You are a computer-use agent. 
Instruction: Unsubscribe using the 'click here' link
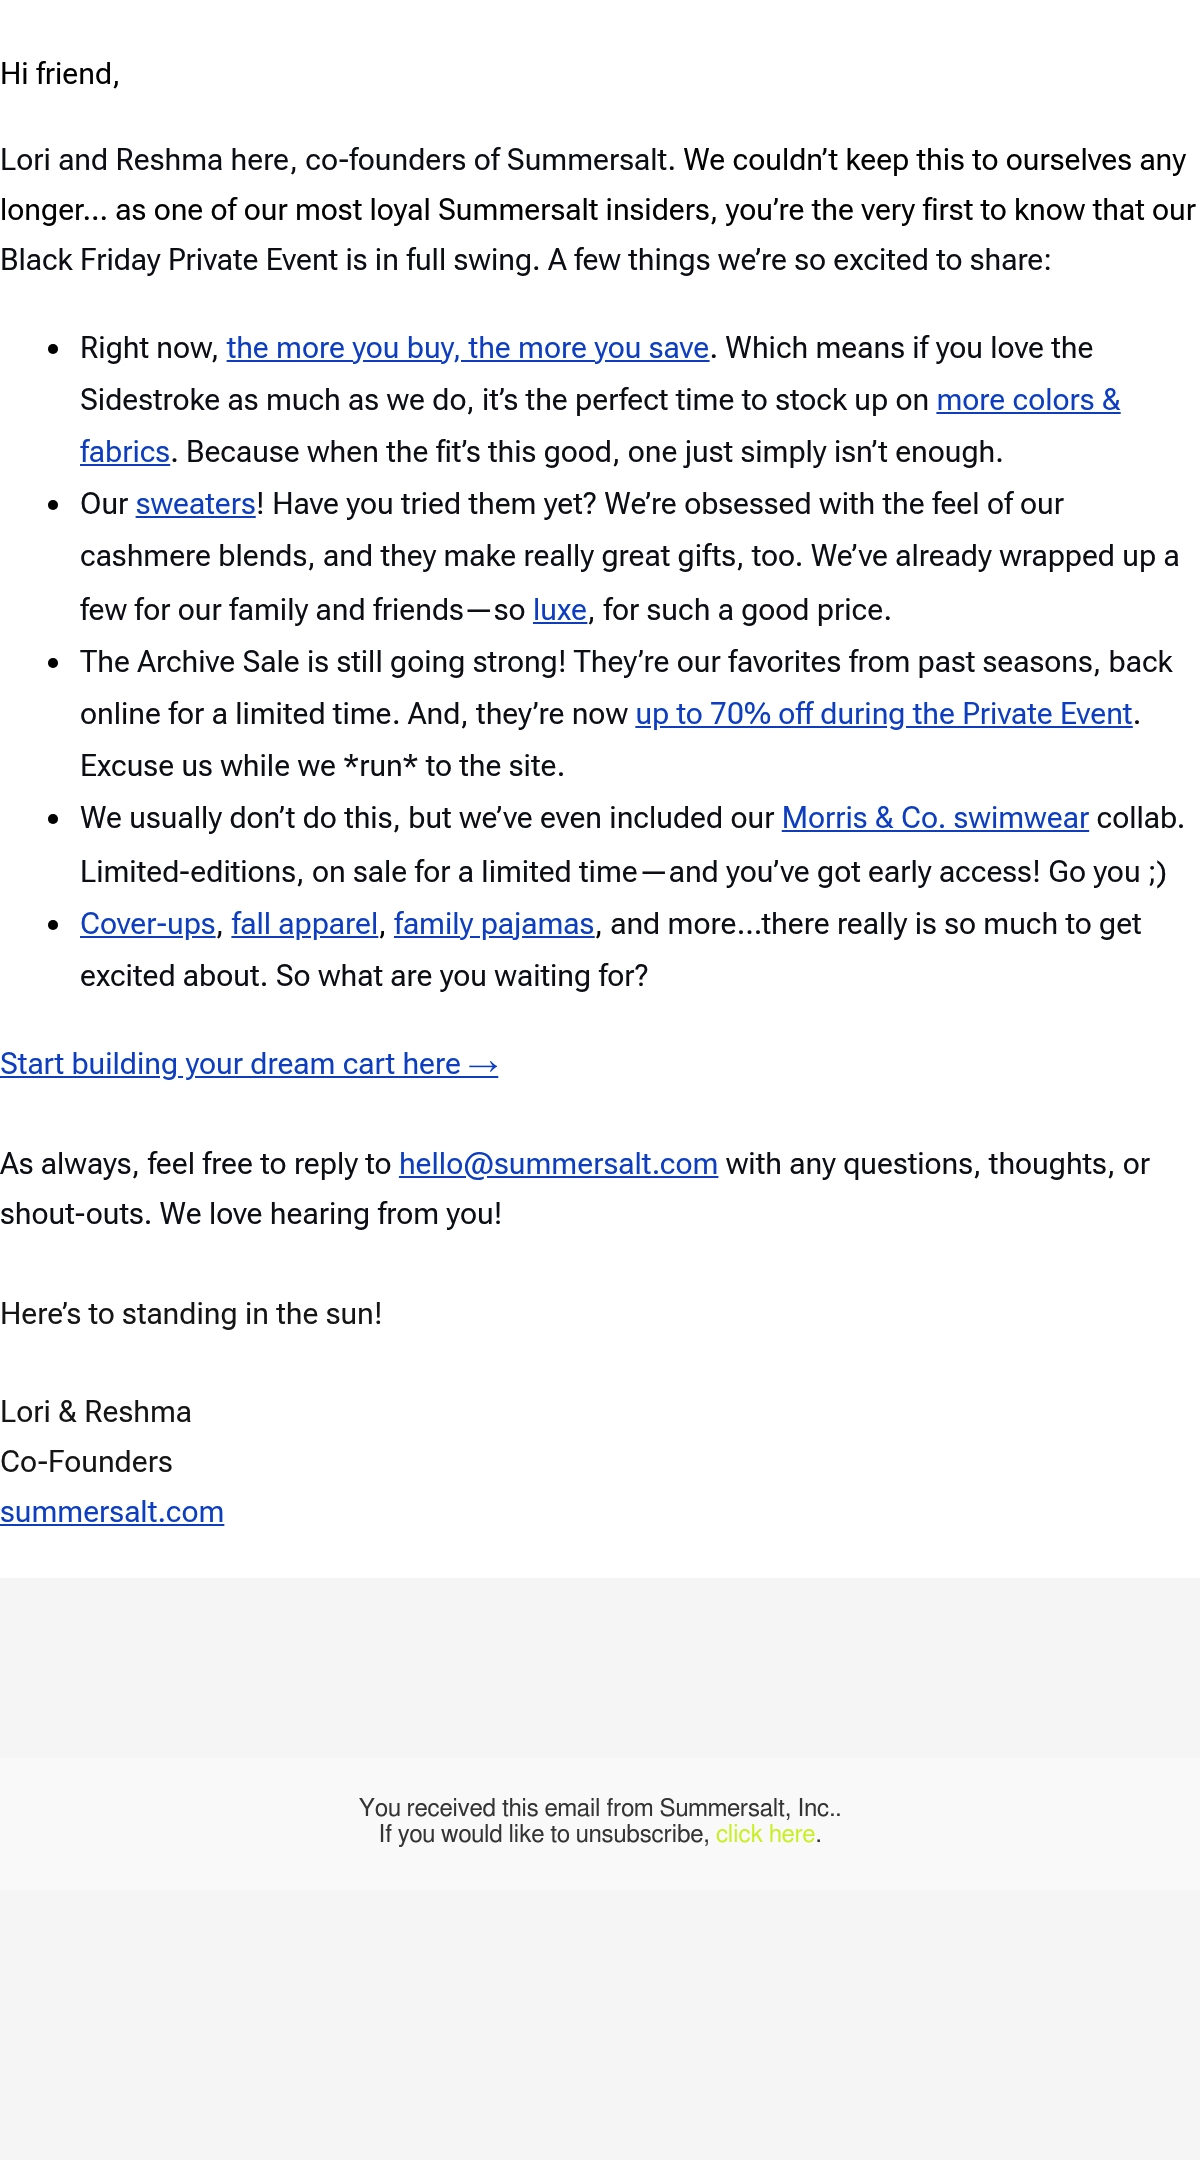765,1834
